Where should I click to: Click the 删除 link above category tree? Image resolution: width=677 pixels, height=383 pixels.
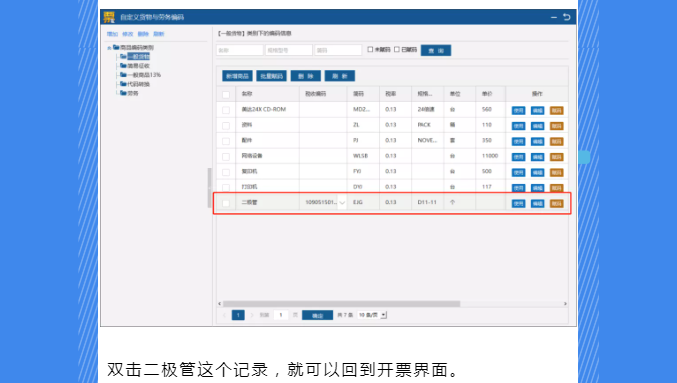coord(143,34)
